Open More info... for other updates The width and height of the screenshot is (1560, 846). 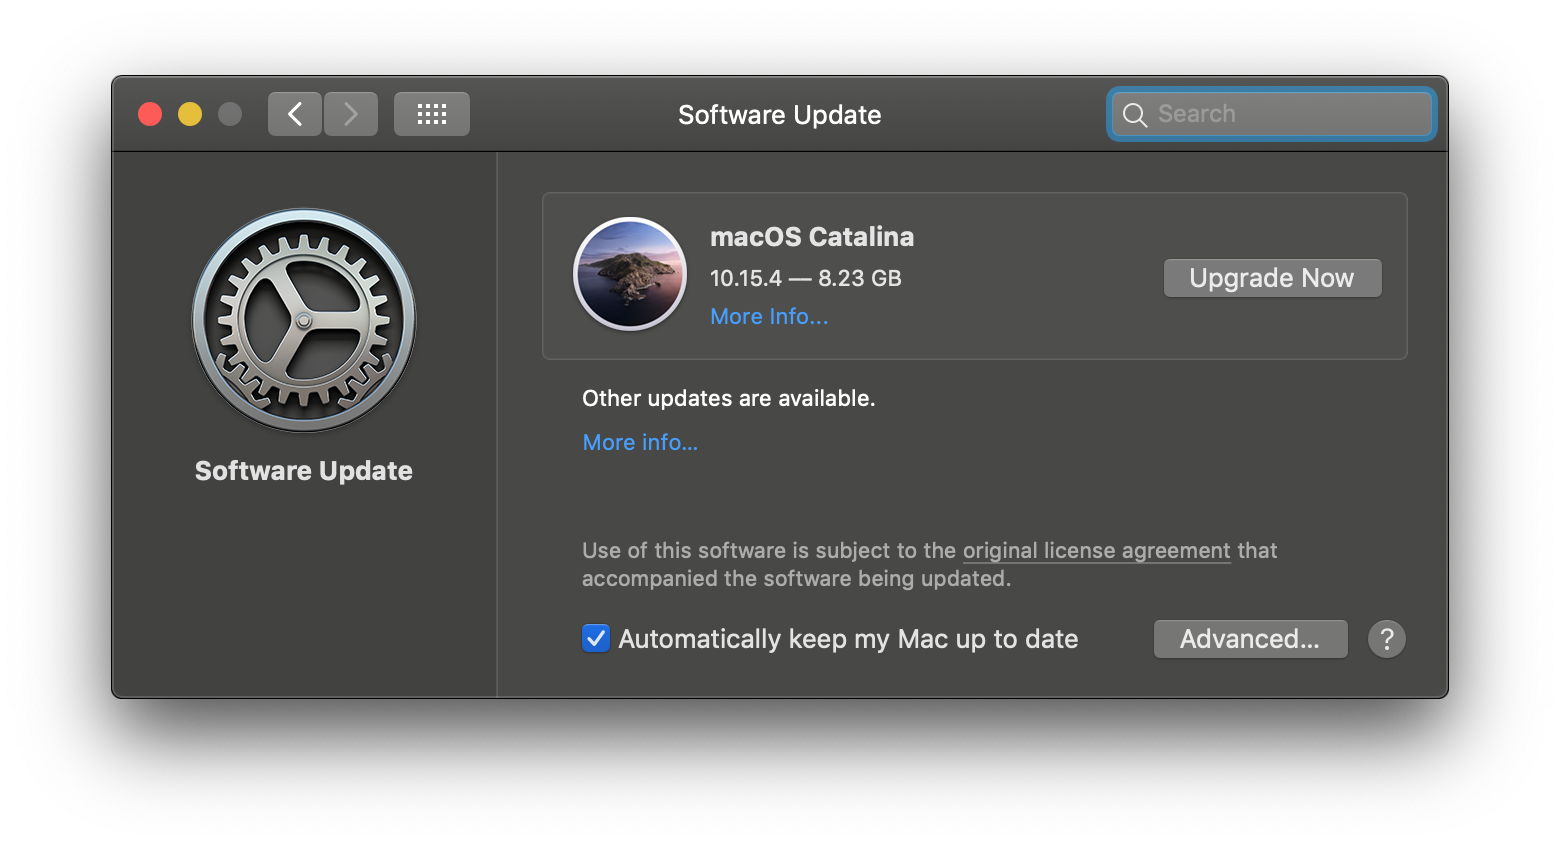640,442
